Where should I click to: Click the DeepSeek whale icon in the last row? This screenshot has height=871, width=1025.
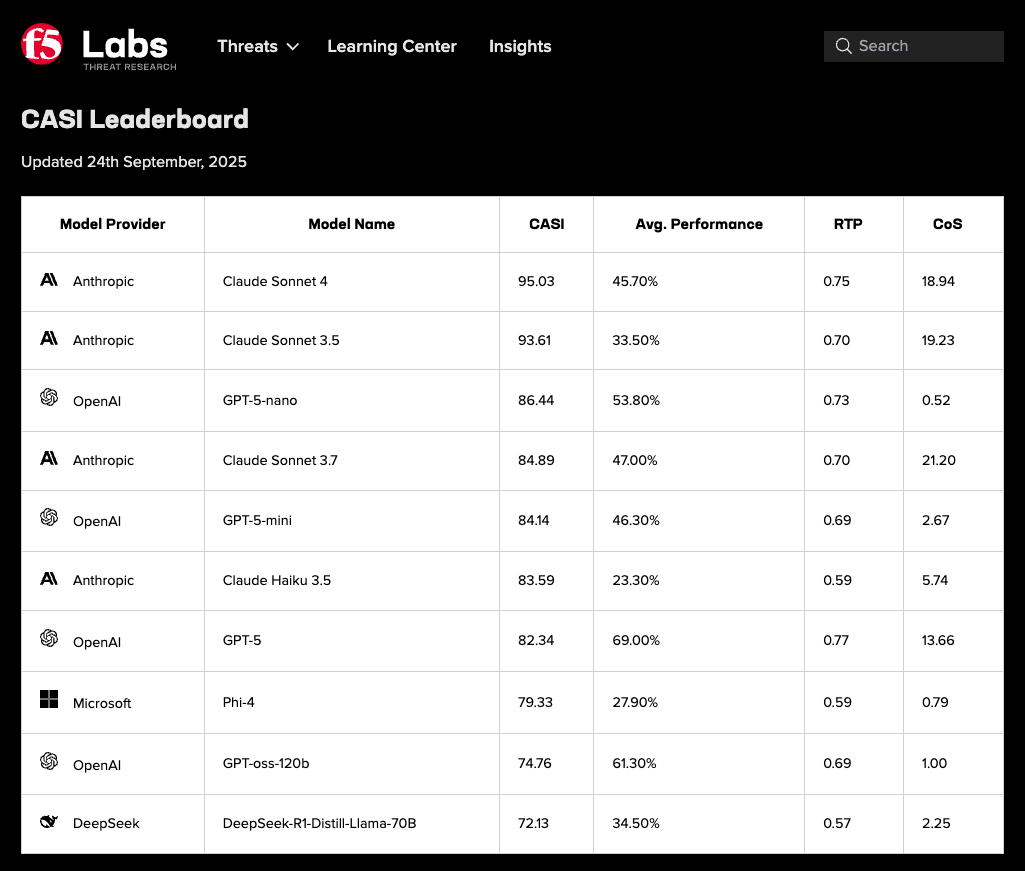(x=48, y=820)
